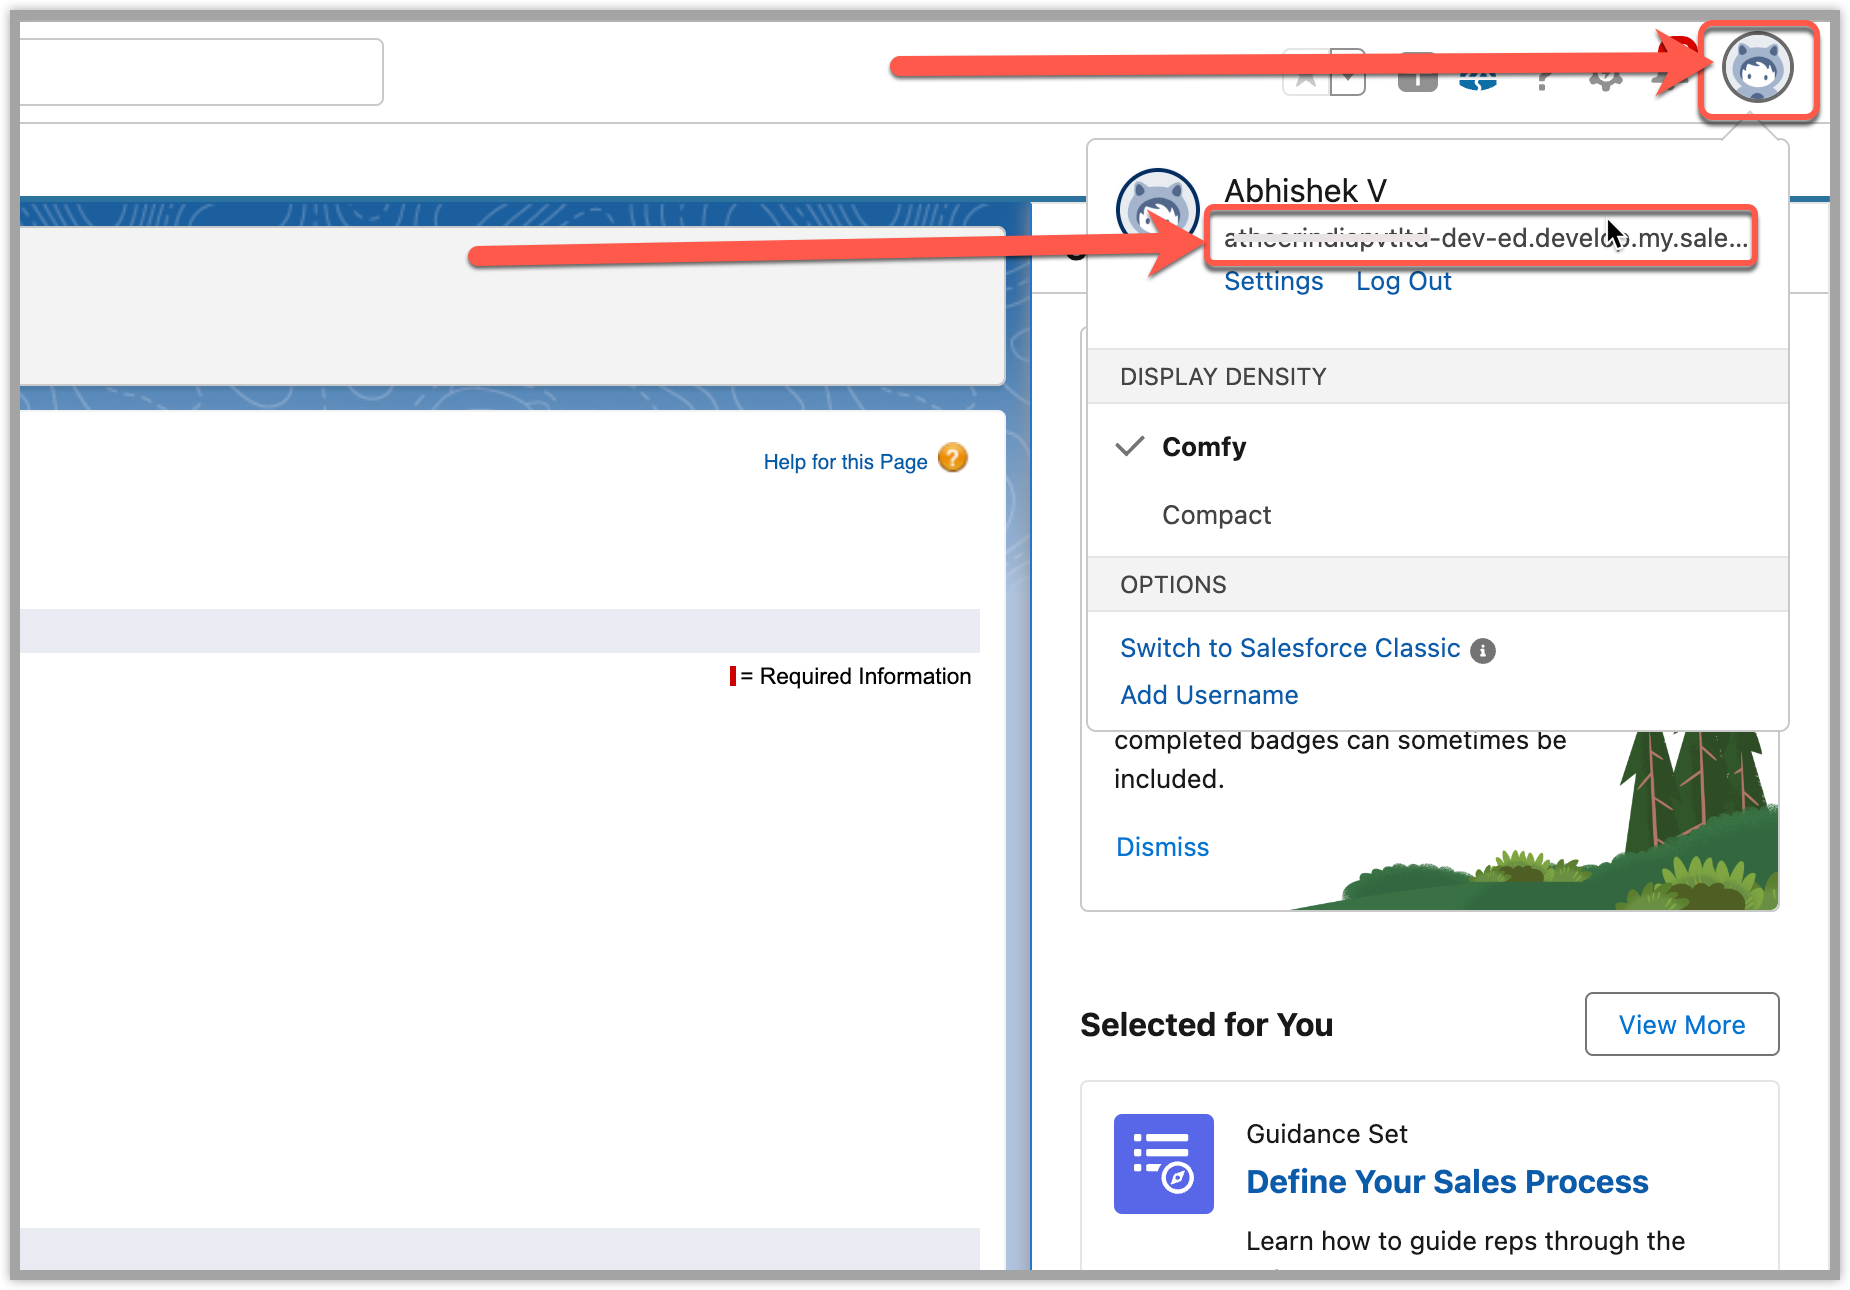Image resolution: width=1850 pixels, height=1290 pixels.
Task: Click the Trailhead guidance icon in header
Action: pos(1478,78)
